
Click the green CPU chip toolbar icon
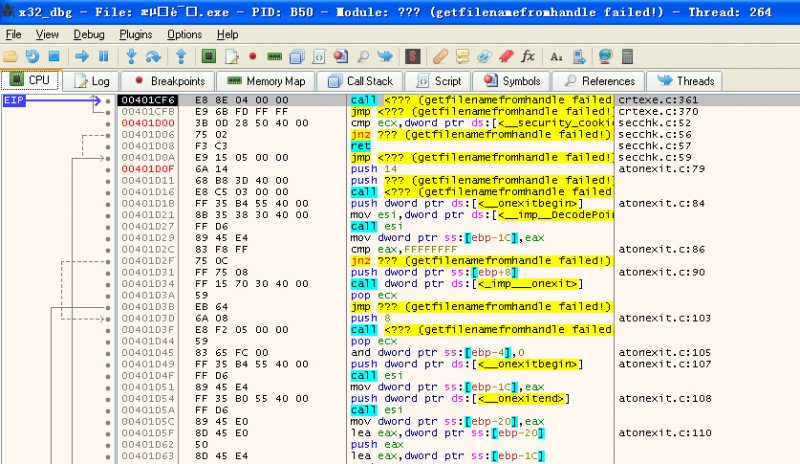point(209,57)
